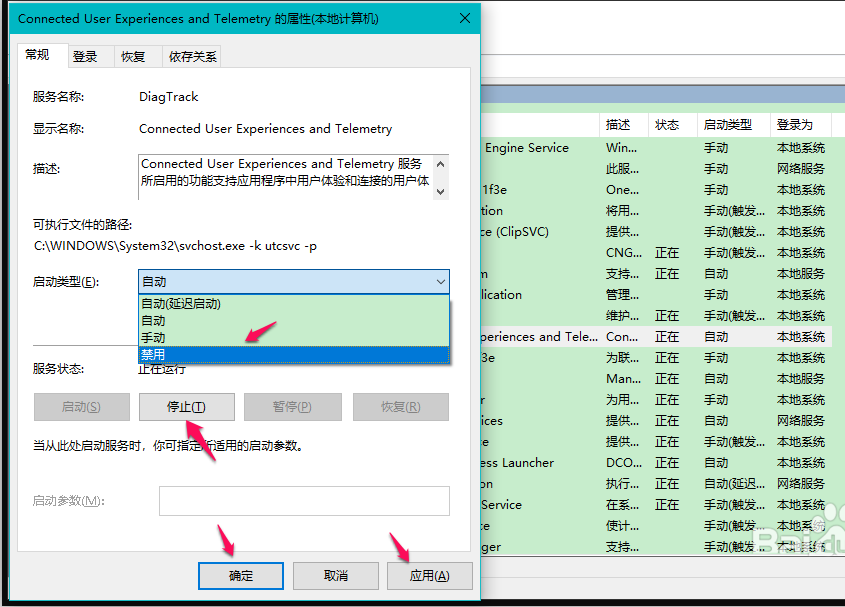
Task: Close the DiagTrack properties dialog
Action: [x=465, y=18]
